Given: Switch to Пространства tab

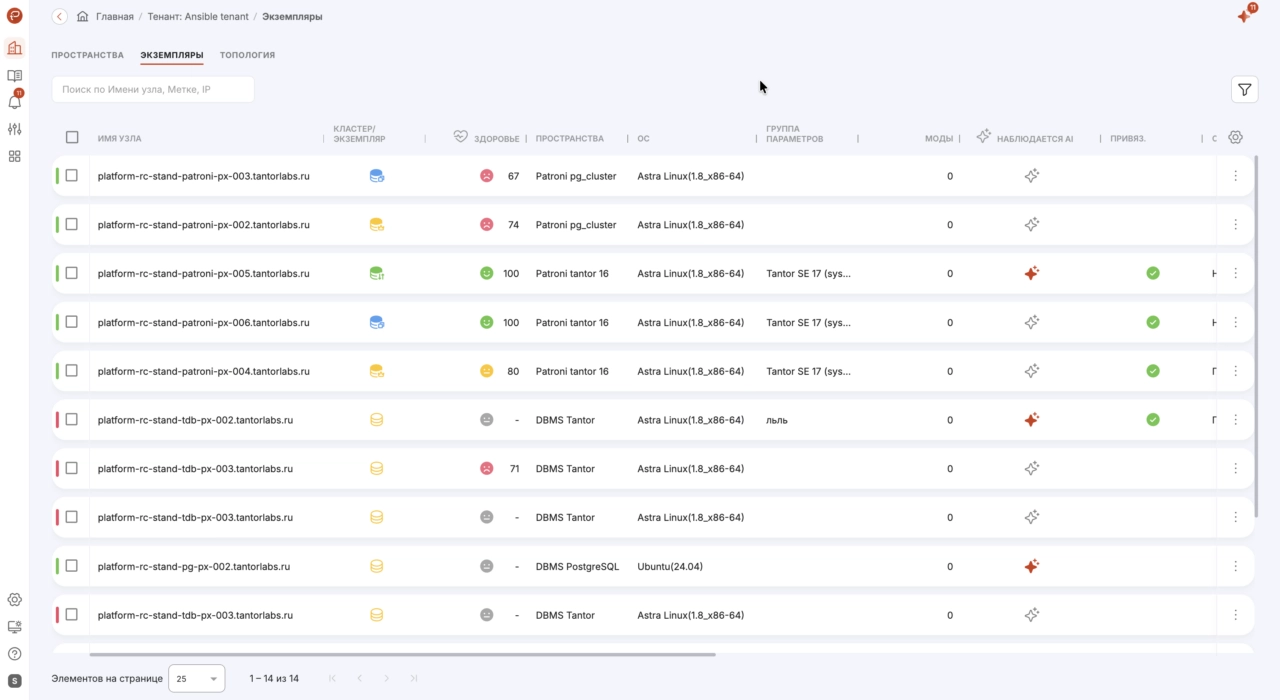Looking at the screenshot, I should 88,55.
